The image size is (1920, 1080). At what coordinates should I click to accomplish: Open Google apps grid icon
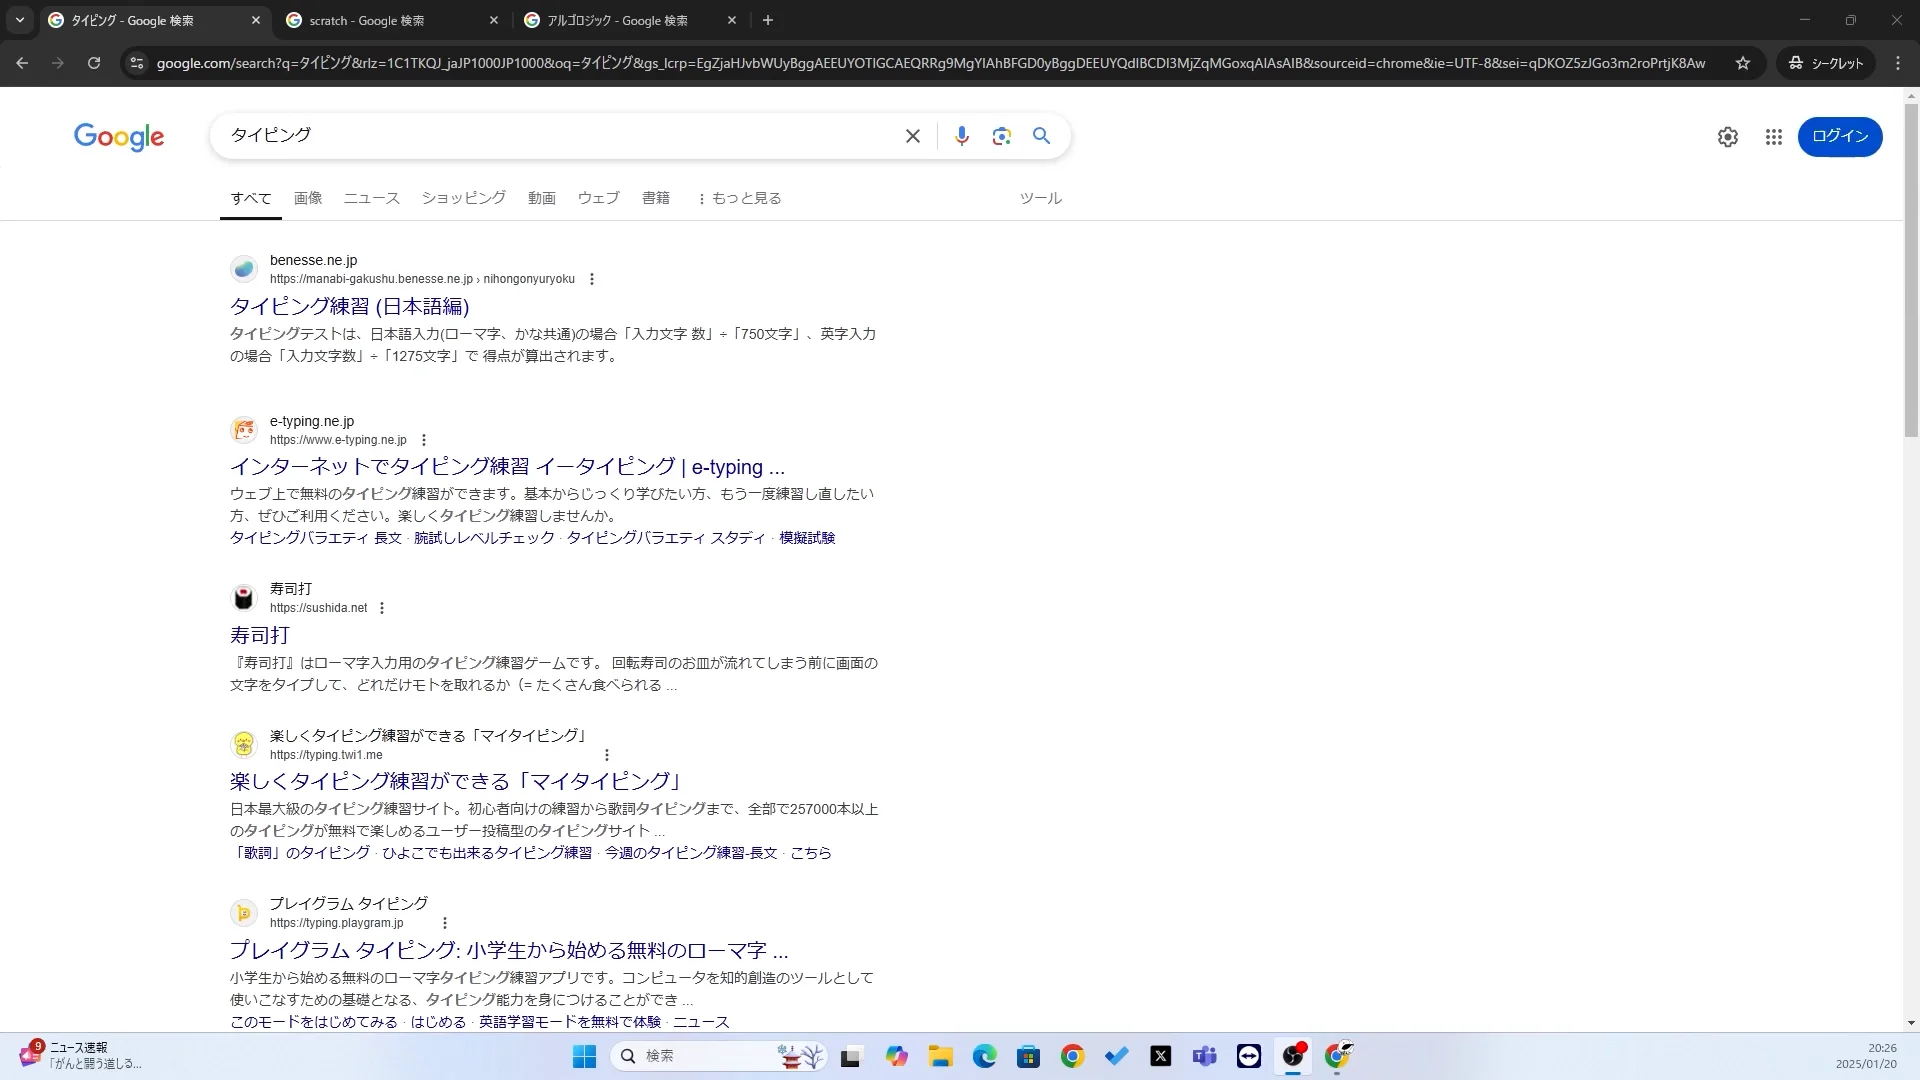1773,137
